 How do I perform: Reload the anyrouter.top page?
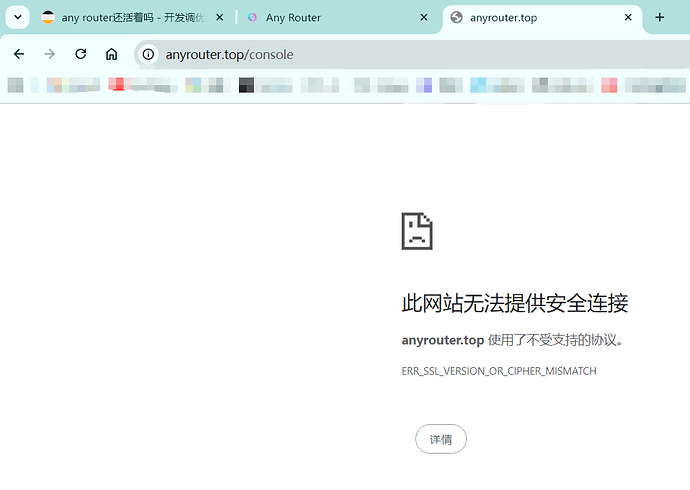[81, 54]
